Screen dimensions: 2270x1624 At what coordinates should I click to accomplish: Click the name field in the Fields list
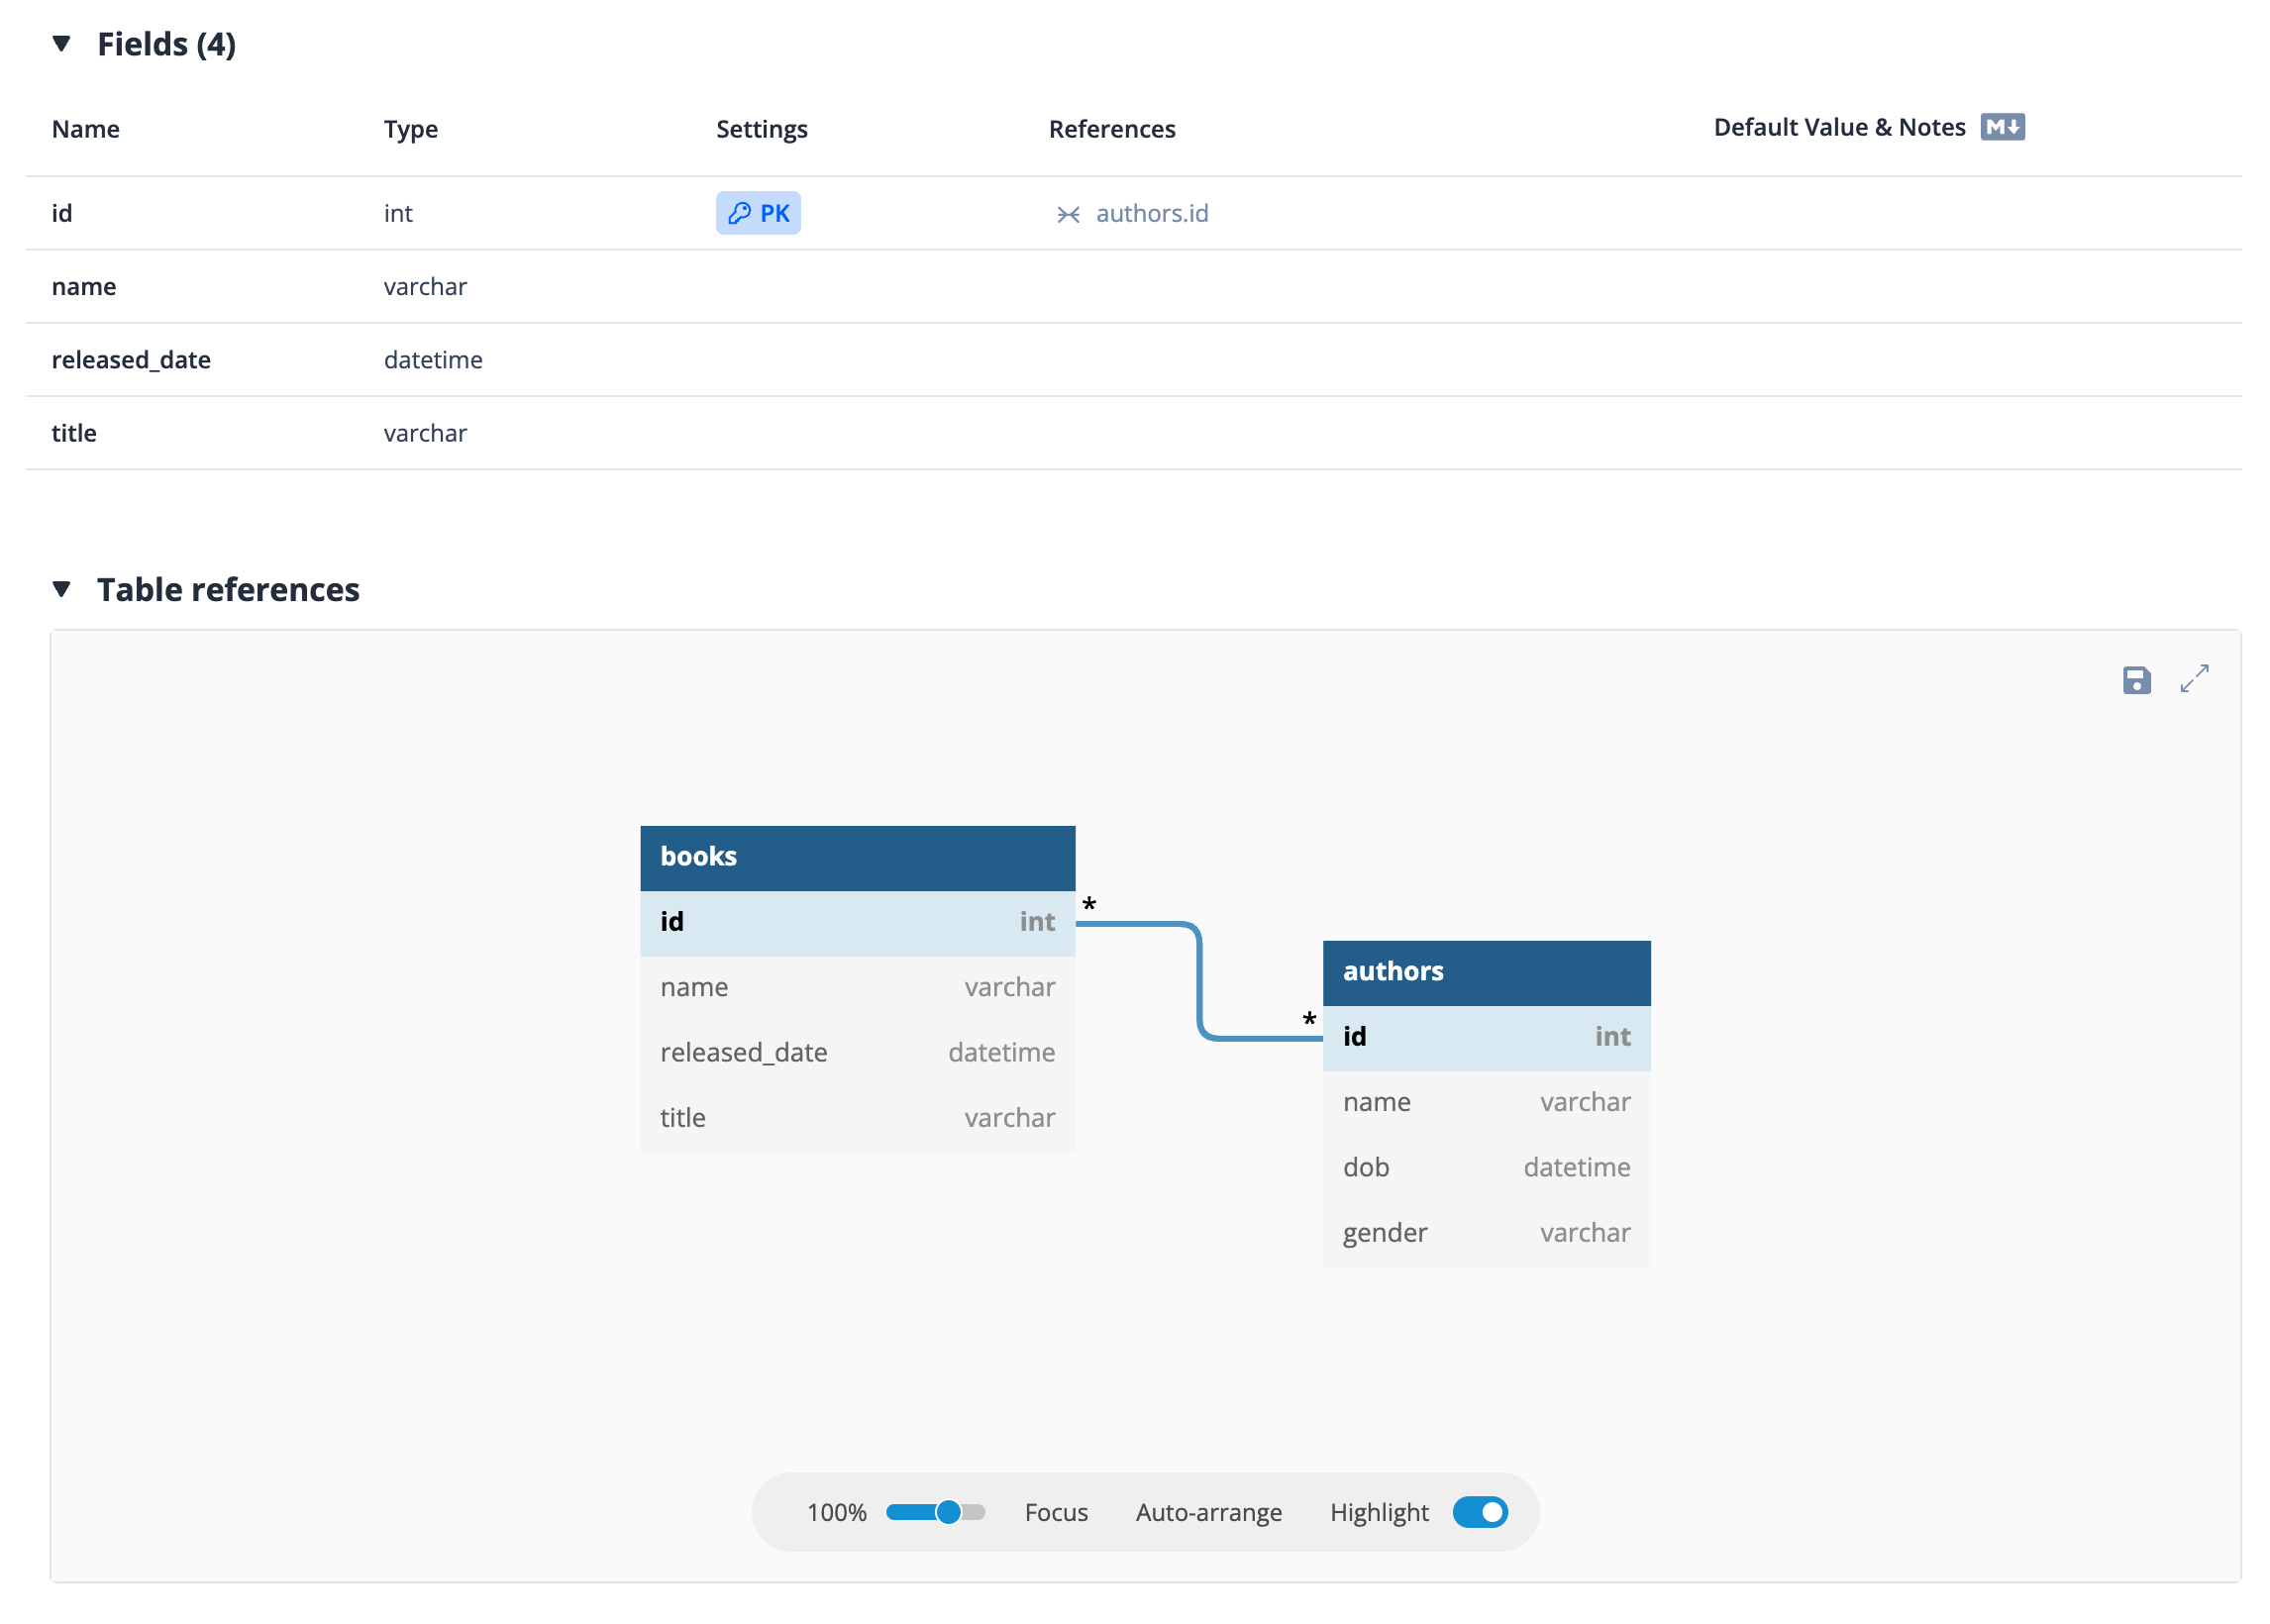point(84,287)
